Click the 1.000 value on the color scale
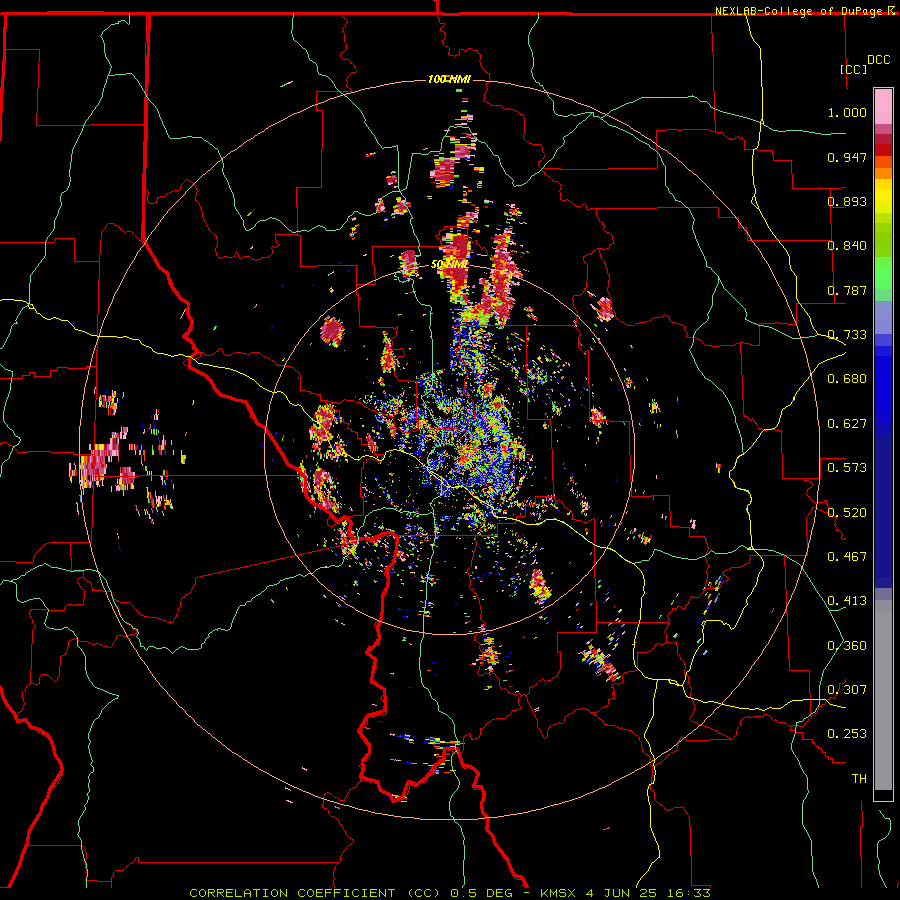 pyautogui.click(x=847, y=112)
